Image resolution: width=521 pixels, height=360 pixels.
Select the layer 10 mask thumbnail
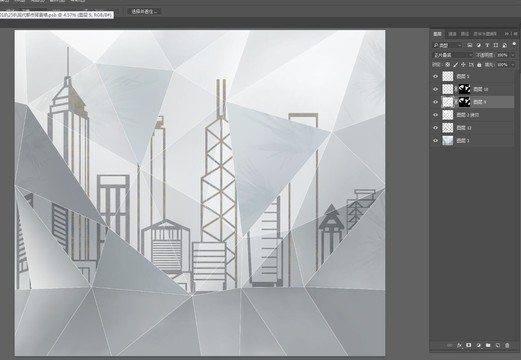[x=464, y=89]
